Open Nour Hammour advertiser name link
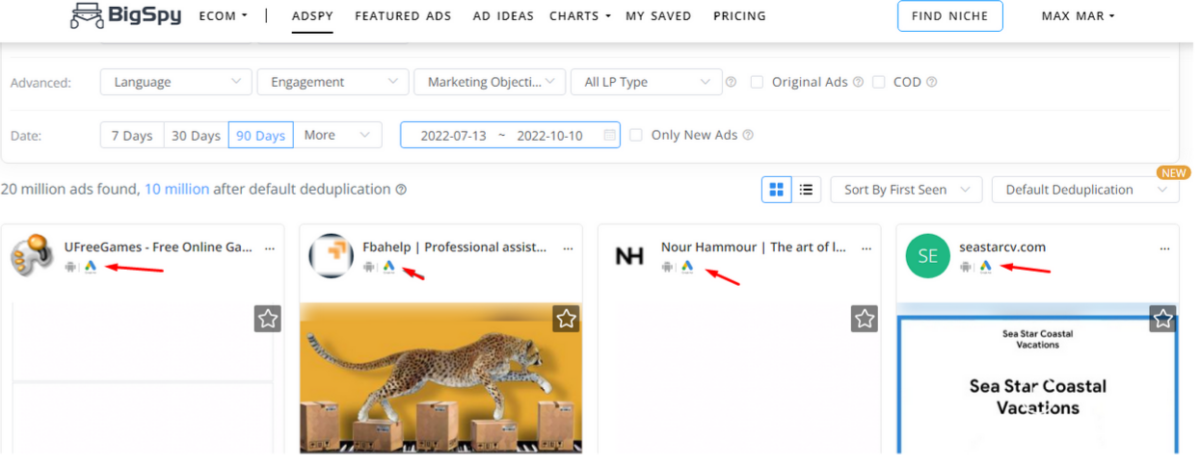 point(754,247)
